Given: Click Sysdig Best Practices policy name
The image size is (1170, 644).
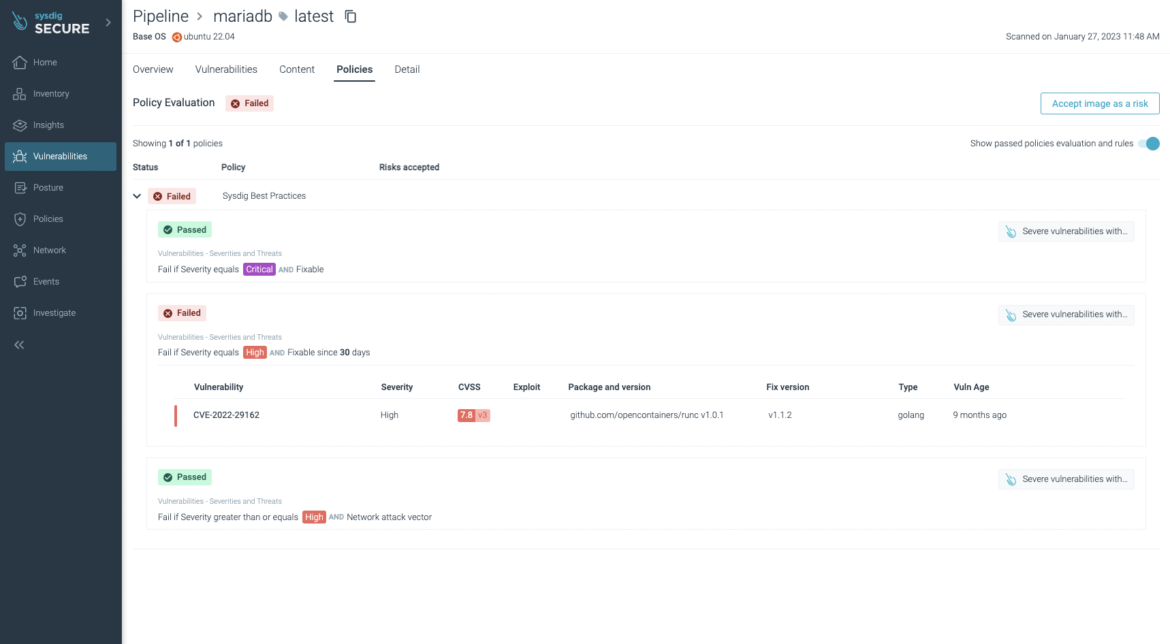Looking at the screenshot, I should click(x=264, y=196).
